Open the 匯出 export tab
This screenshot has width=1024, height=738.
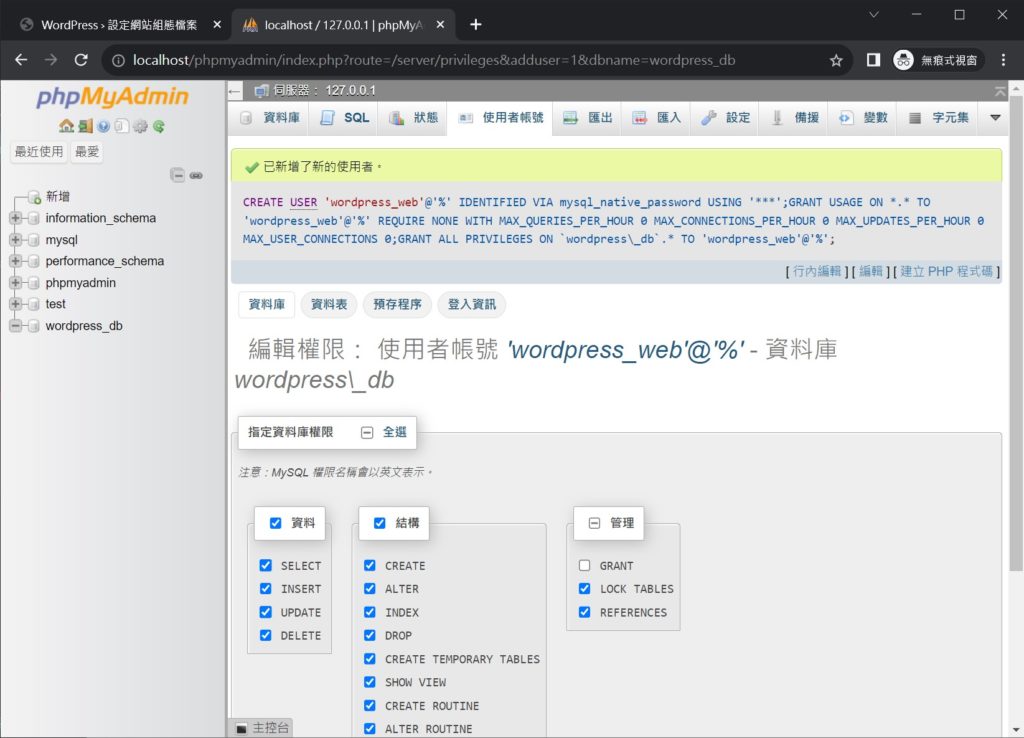(x=588, y=118)
